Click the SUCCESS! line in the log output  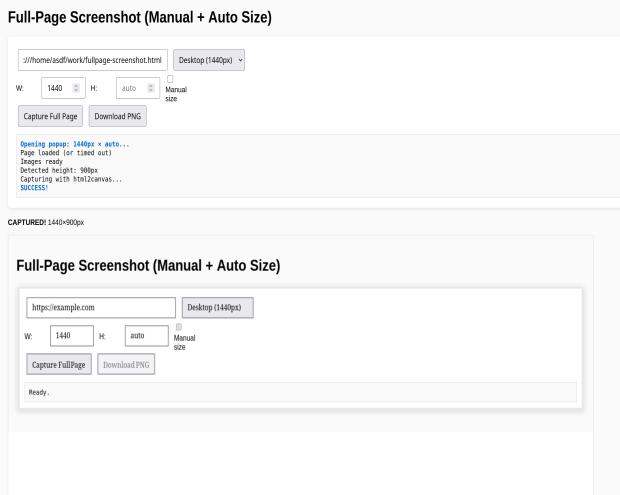tap(34, 187)
